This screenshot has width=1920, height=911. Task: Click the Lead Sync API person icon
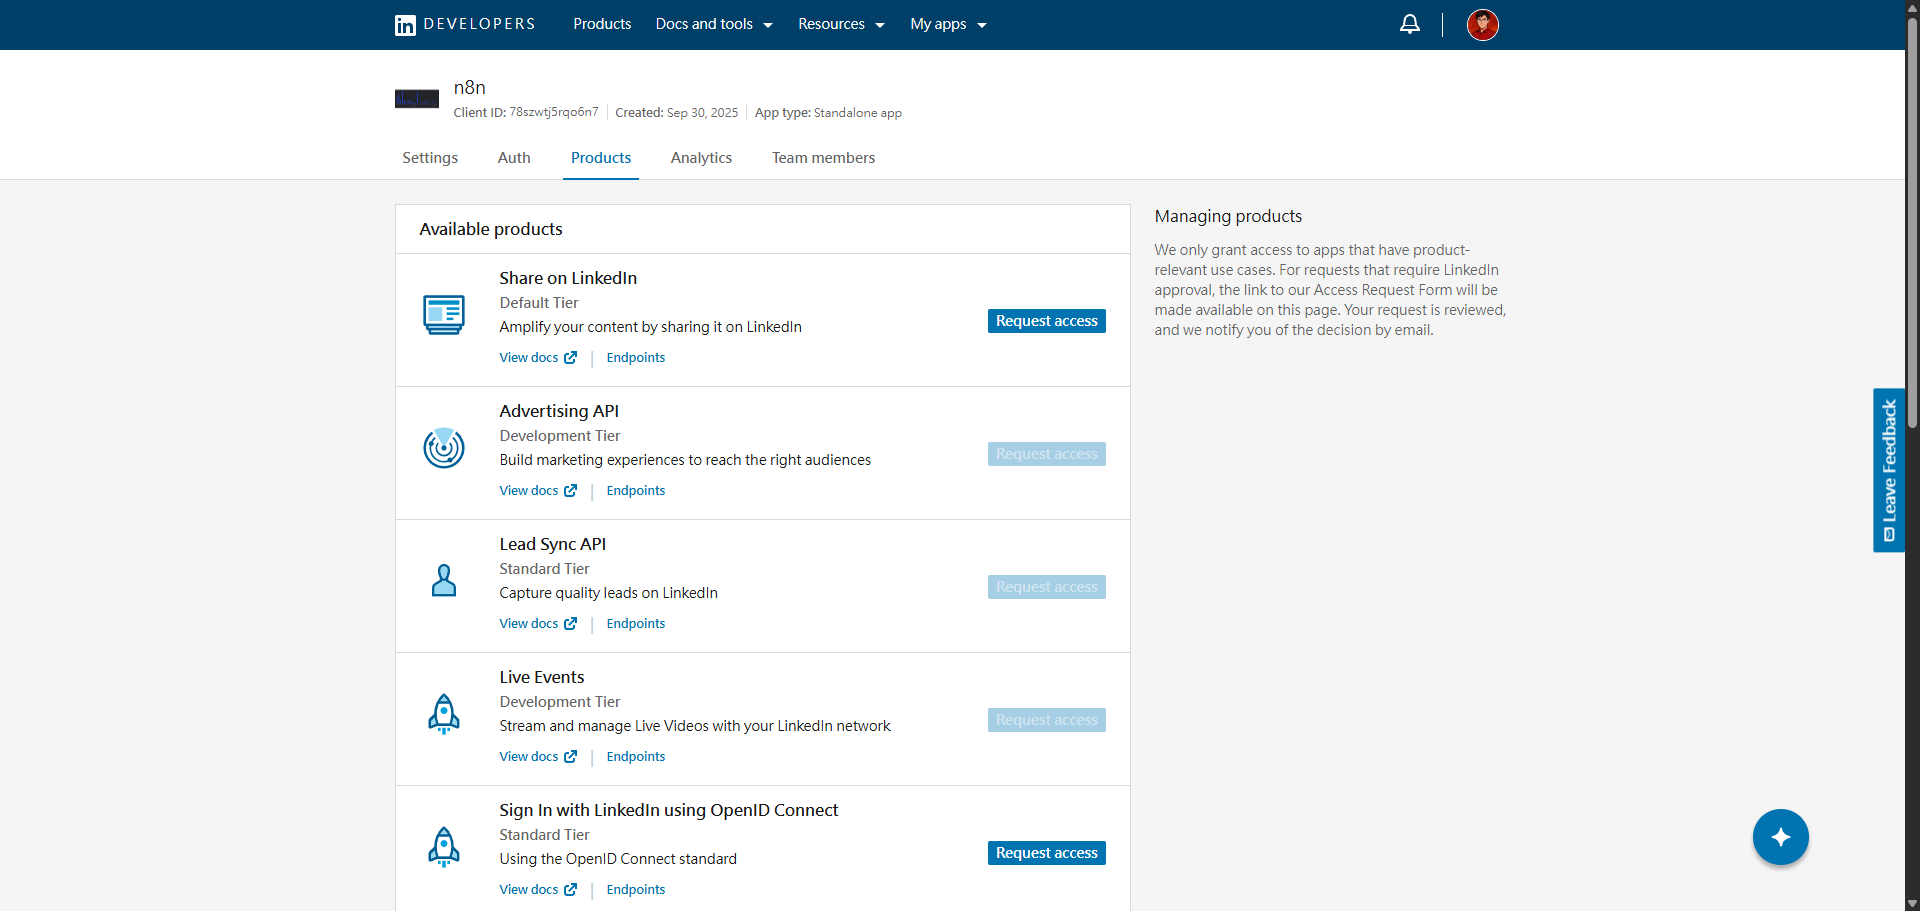(443, 580)
